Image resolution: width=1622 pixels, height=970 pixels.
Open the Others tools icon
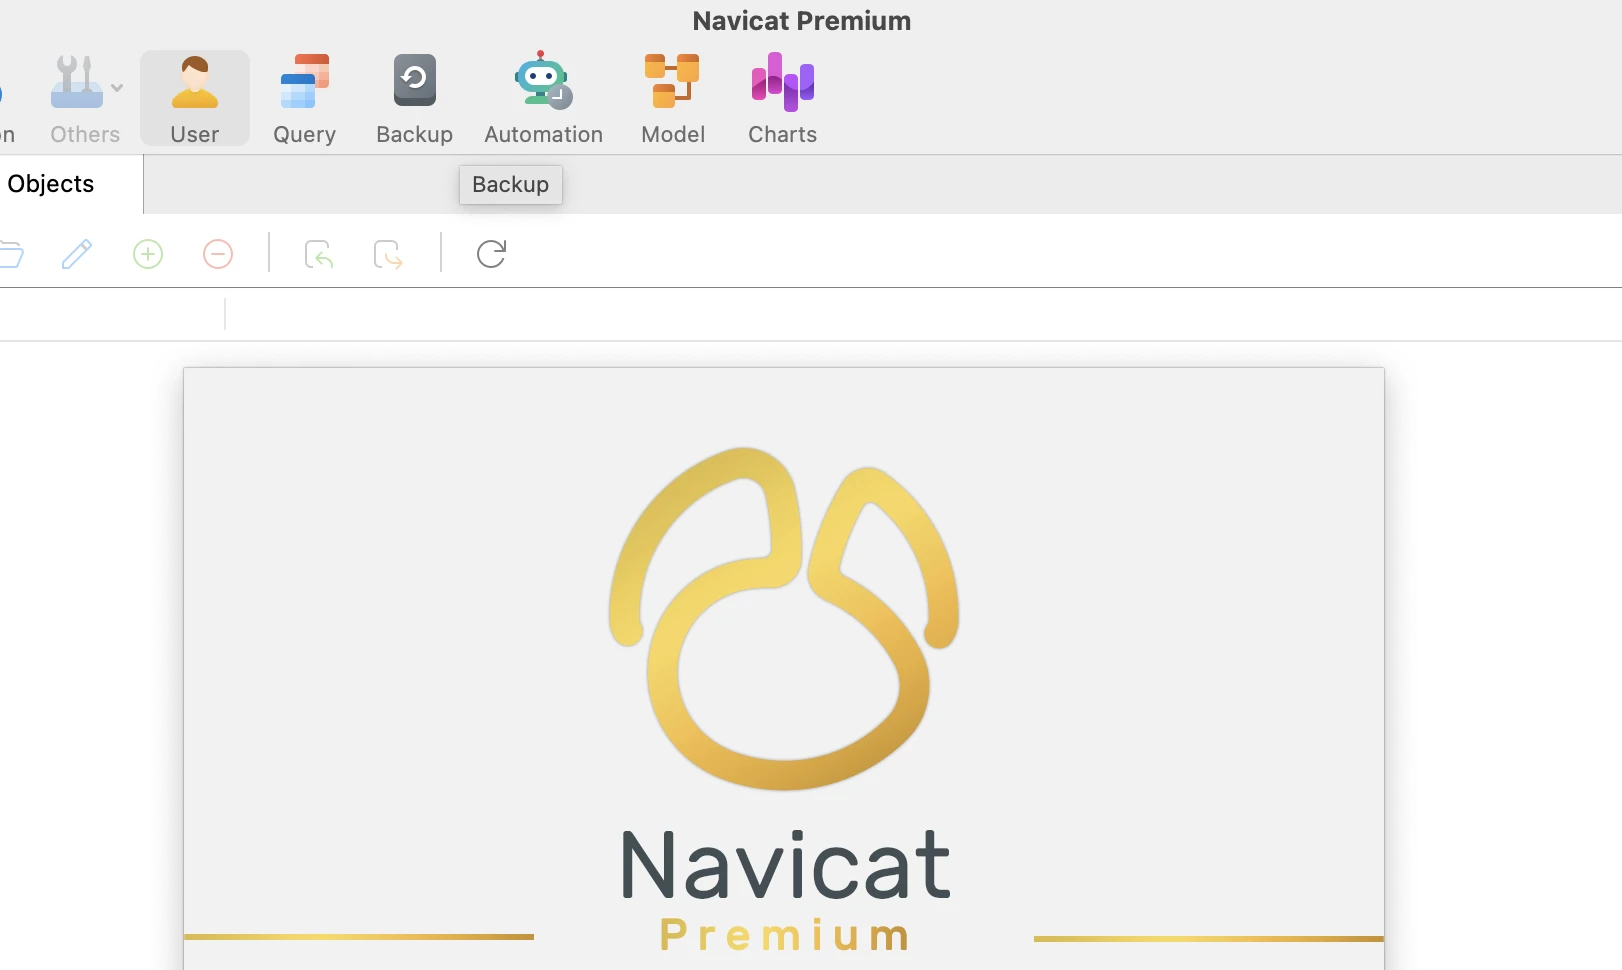(x=77, y=82)
